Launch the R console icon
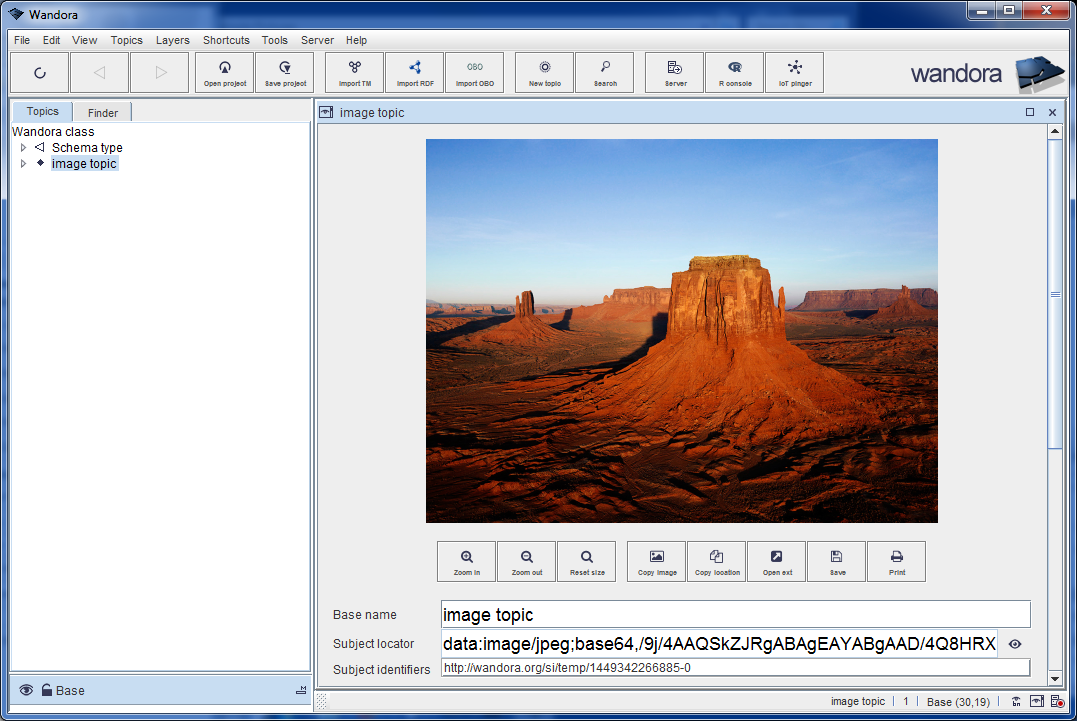The image size is (1077, 721). pos(734,72)
